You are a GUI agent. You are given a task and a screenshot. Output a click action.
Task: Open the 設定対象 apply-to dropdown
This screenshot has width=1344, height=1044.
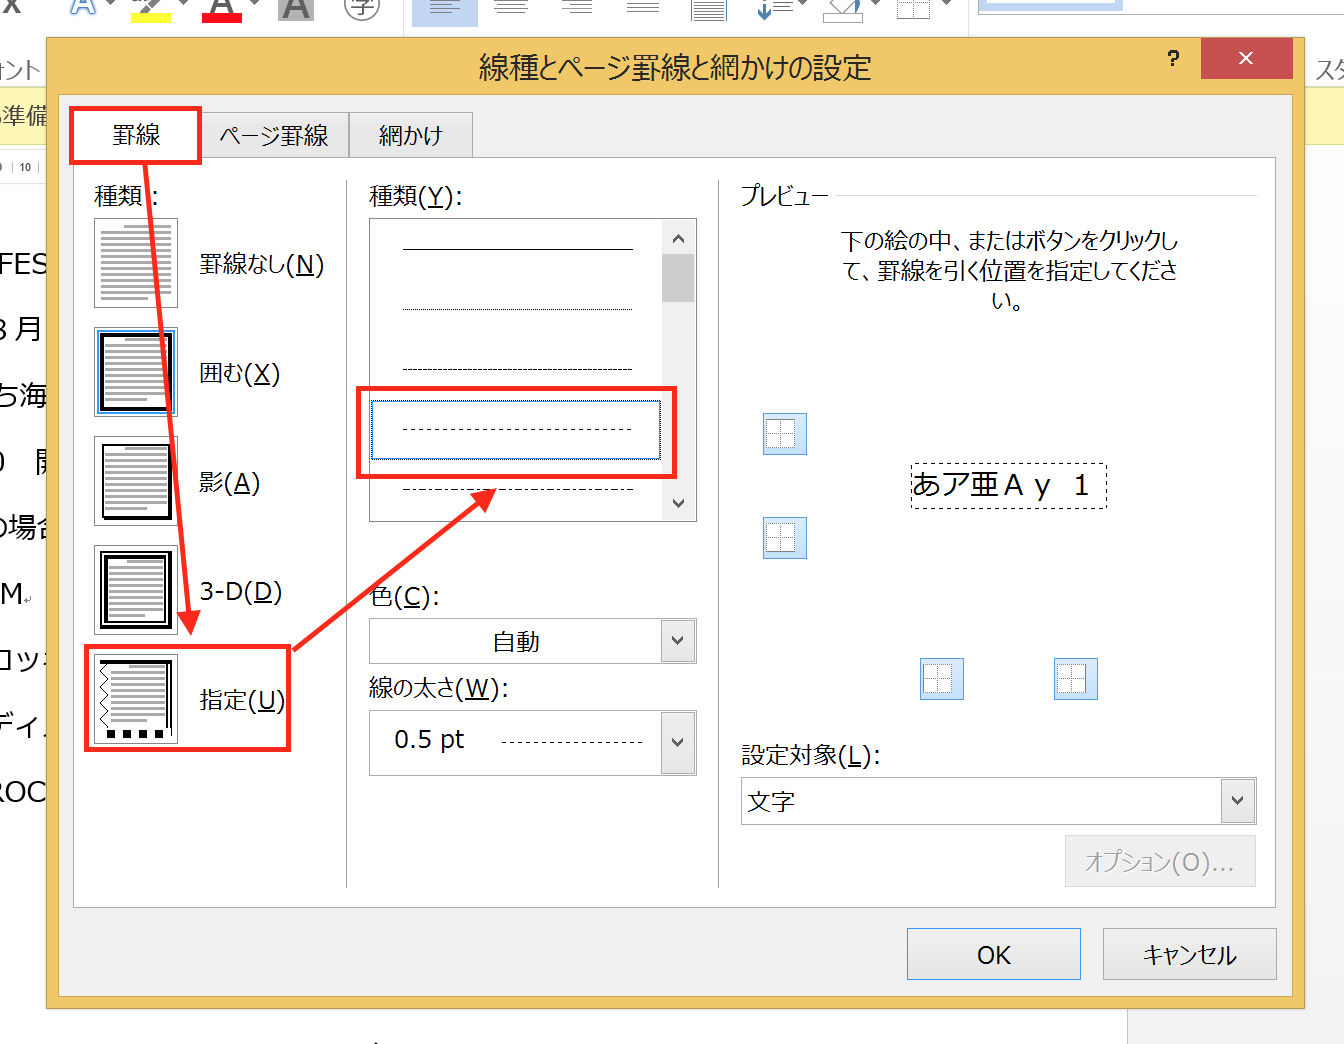(1238, 801)
